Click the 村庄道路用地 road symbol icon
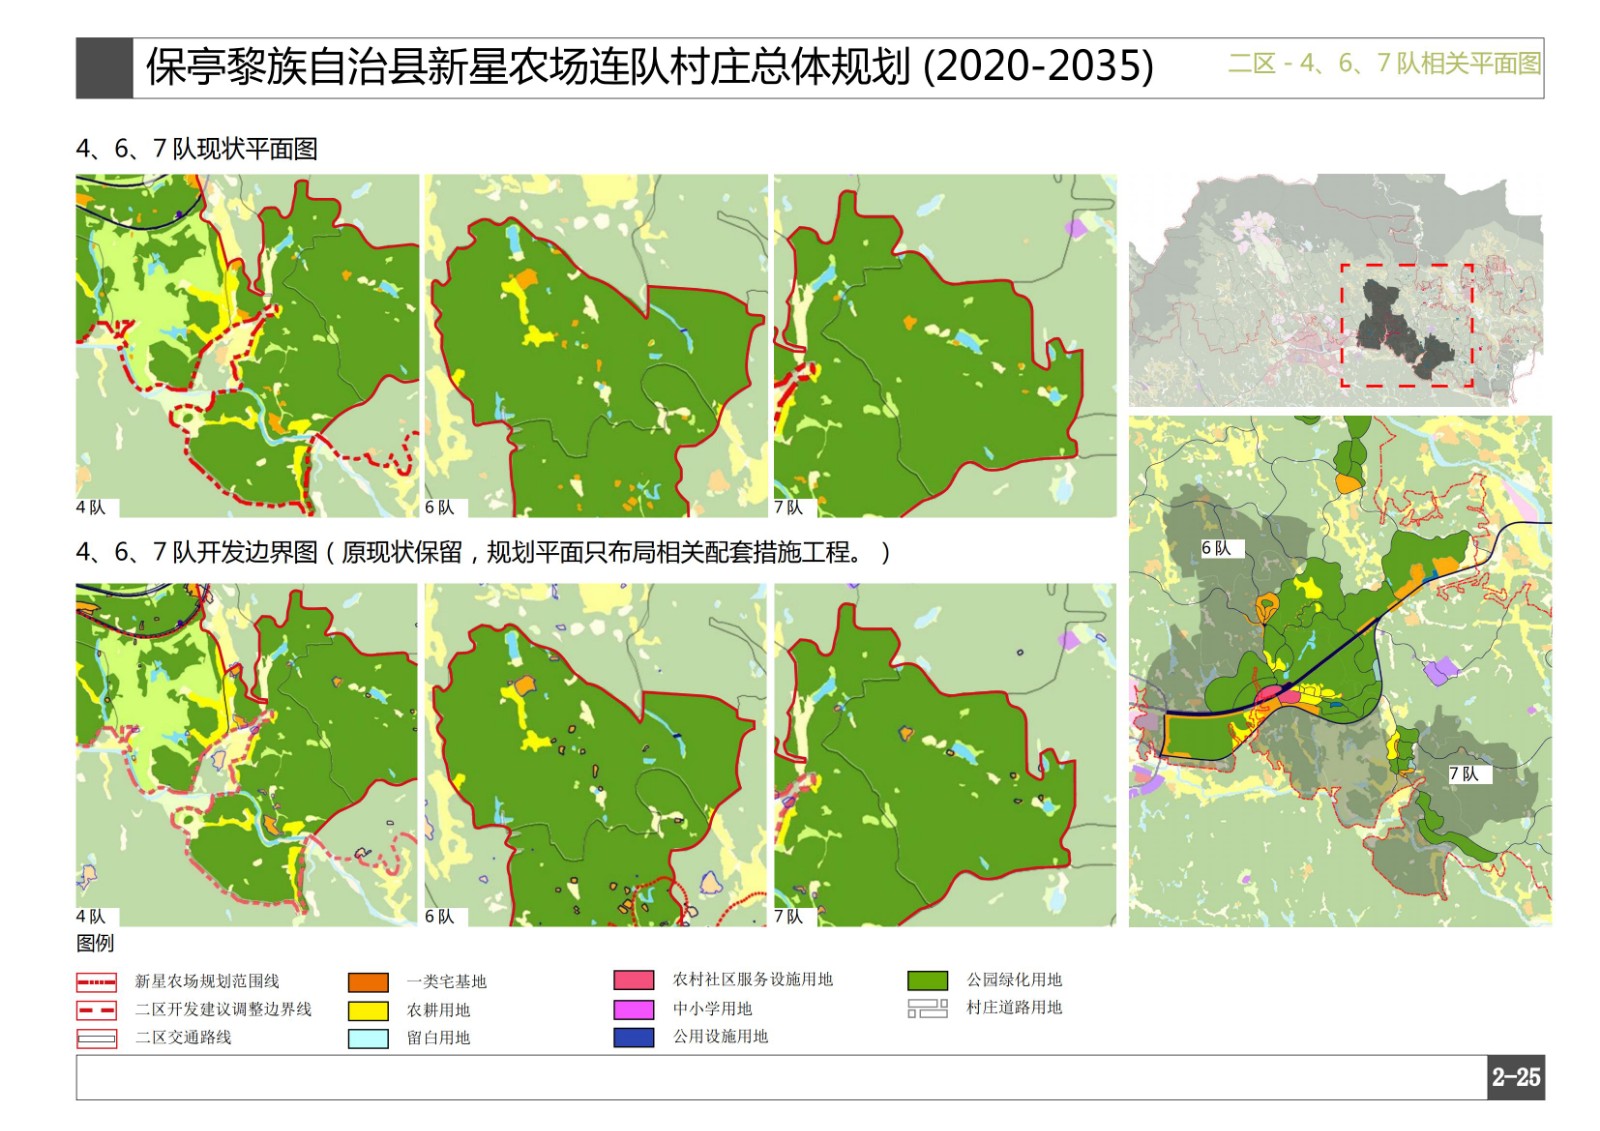The width and height of the screenshot is (1600, 1131). 927,1008
